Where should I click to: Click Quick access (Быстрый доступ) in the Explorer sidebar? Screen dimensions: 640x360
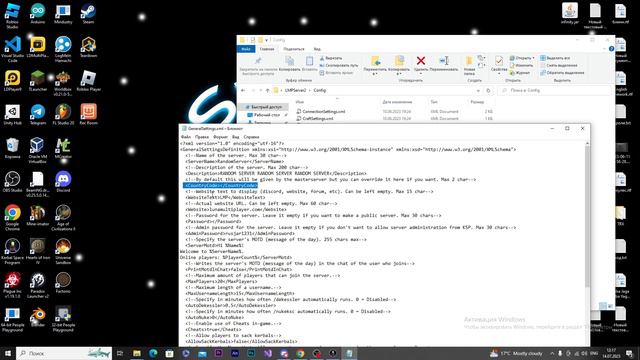pos(263,107)
